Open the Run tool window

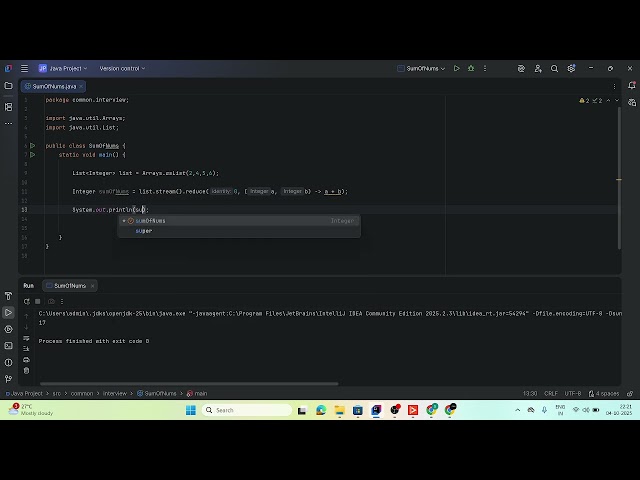pos(8,313)
